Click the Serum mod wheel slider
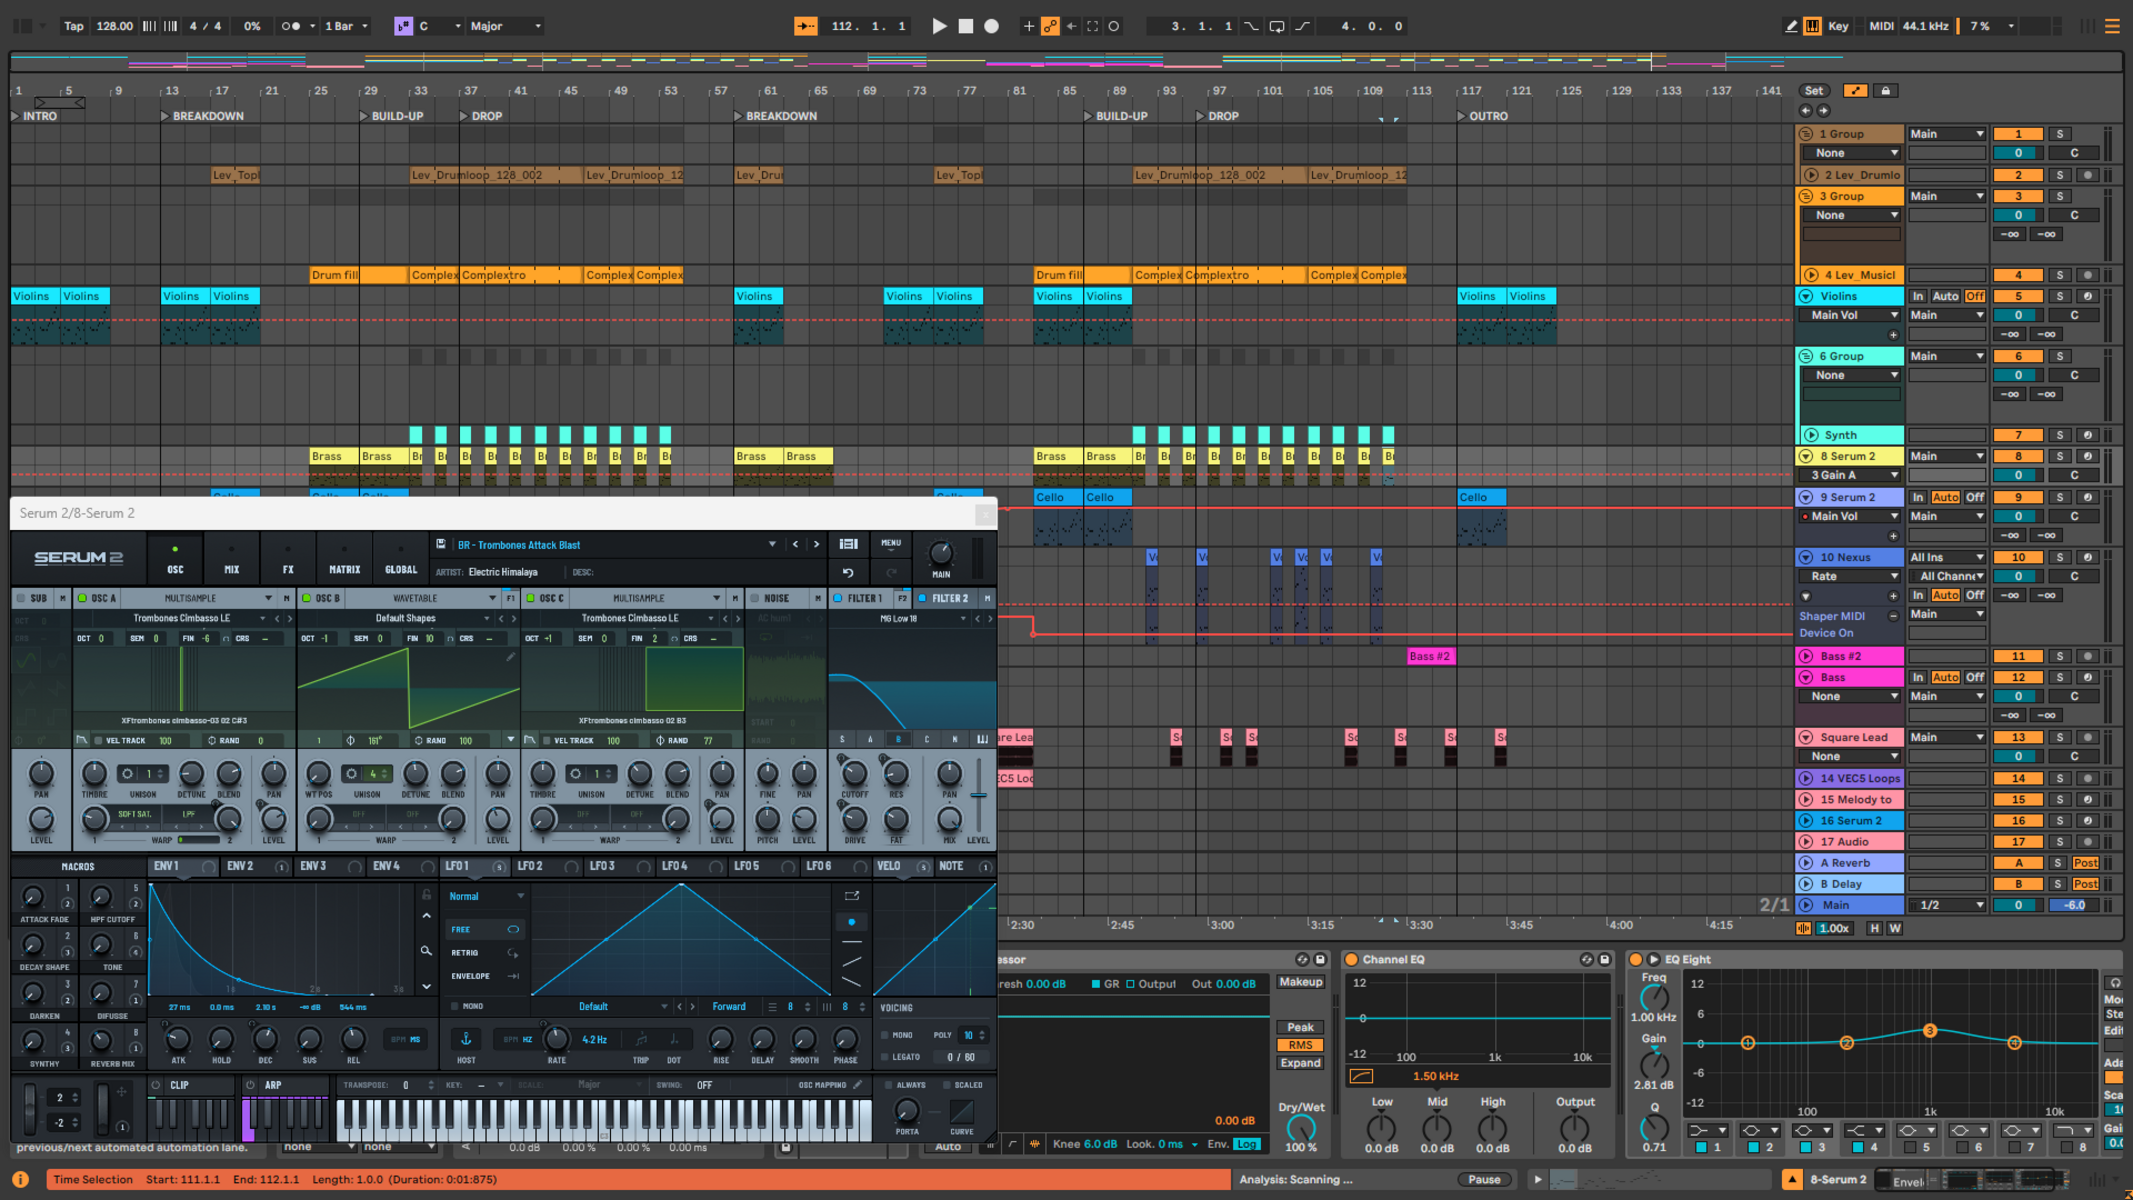Screen dimensions: 2133x1200 coord(102,1107)
